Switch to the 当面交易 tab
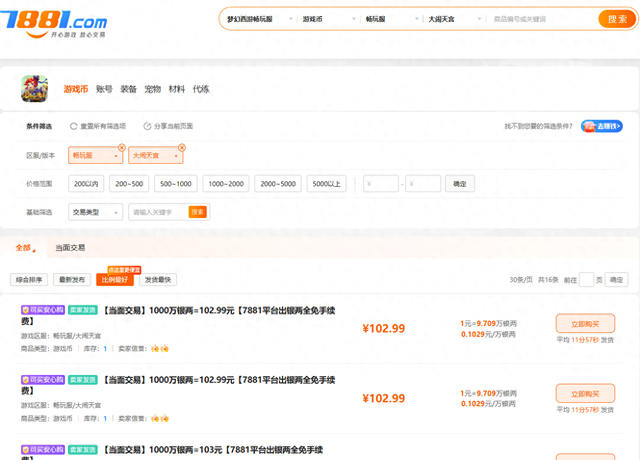The width and height of the screenshot is (640, 460). click(70, 247)
